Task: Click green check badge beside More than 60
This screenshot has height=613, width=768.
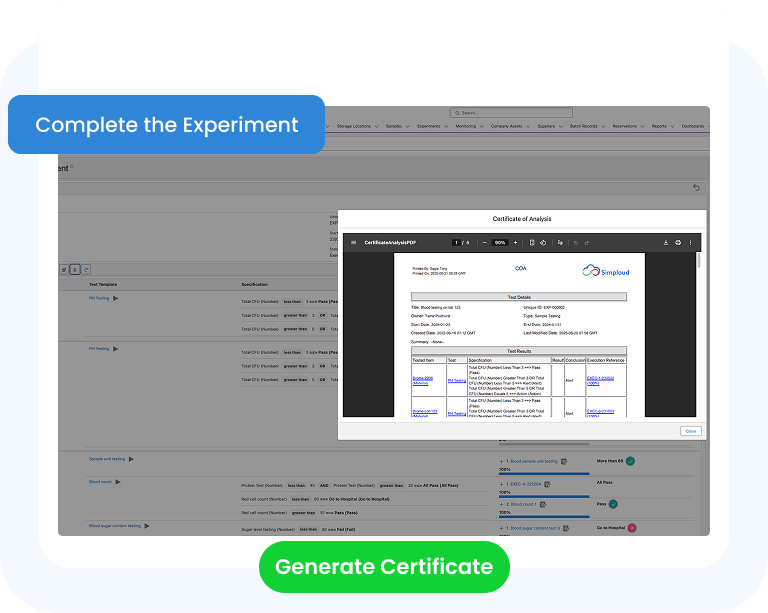Action: pyautogui.click(x=630, y=461)
